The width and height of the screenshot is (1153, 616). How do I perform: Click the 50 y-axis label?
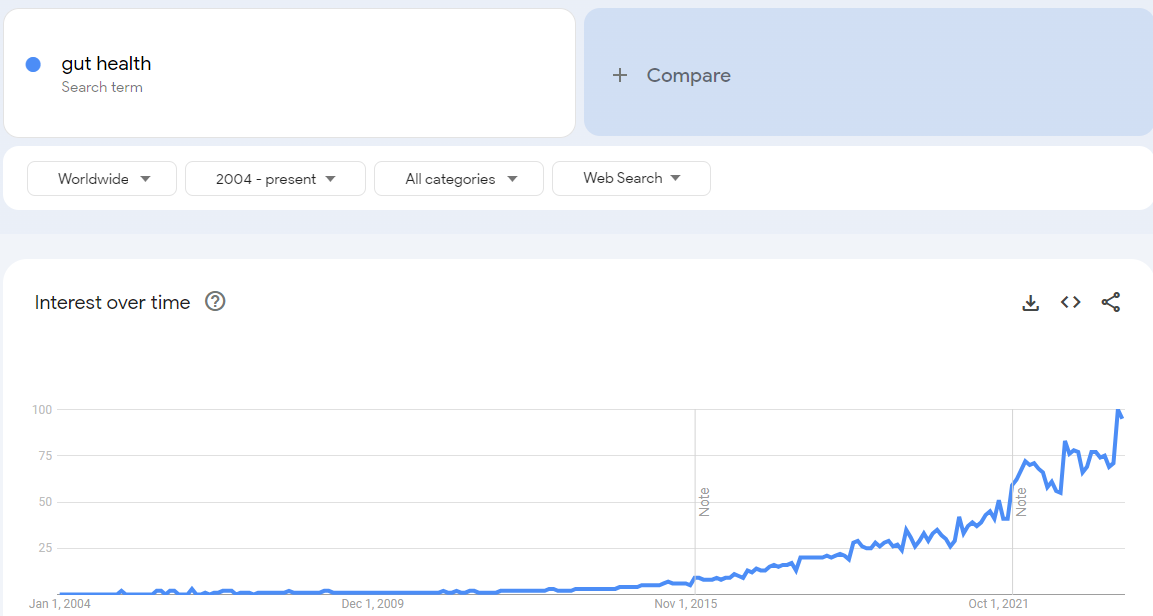tap(46, 502)
